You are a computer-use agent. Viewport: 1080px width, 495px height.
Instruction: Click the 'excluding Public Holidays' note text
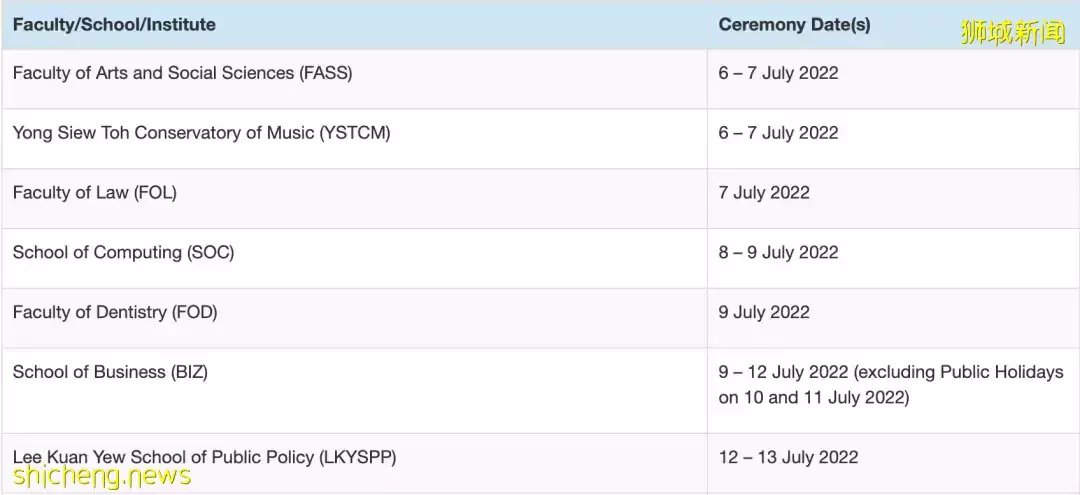tap(959, 372)
